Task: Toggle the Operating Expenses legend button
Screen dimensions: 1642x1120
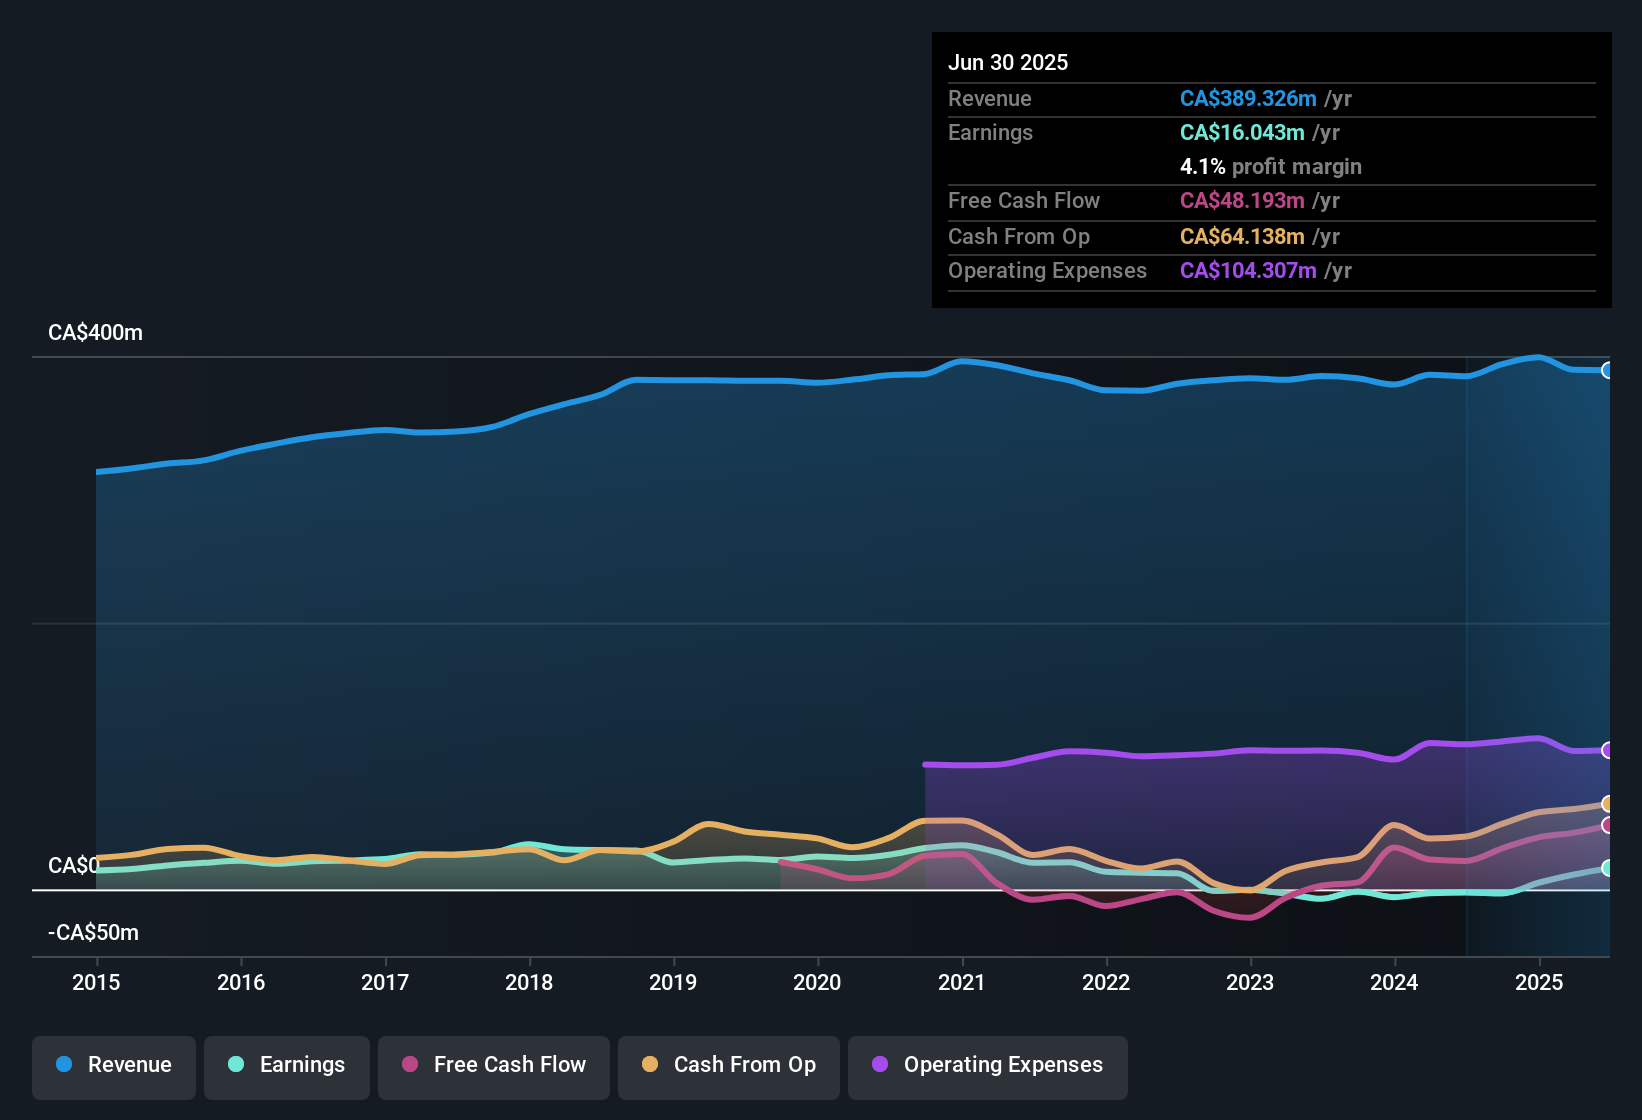Action: (x=988, y=1067)
